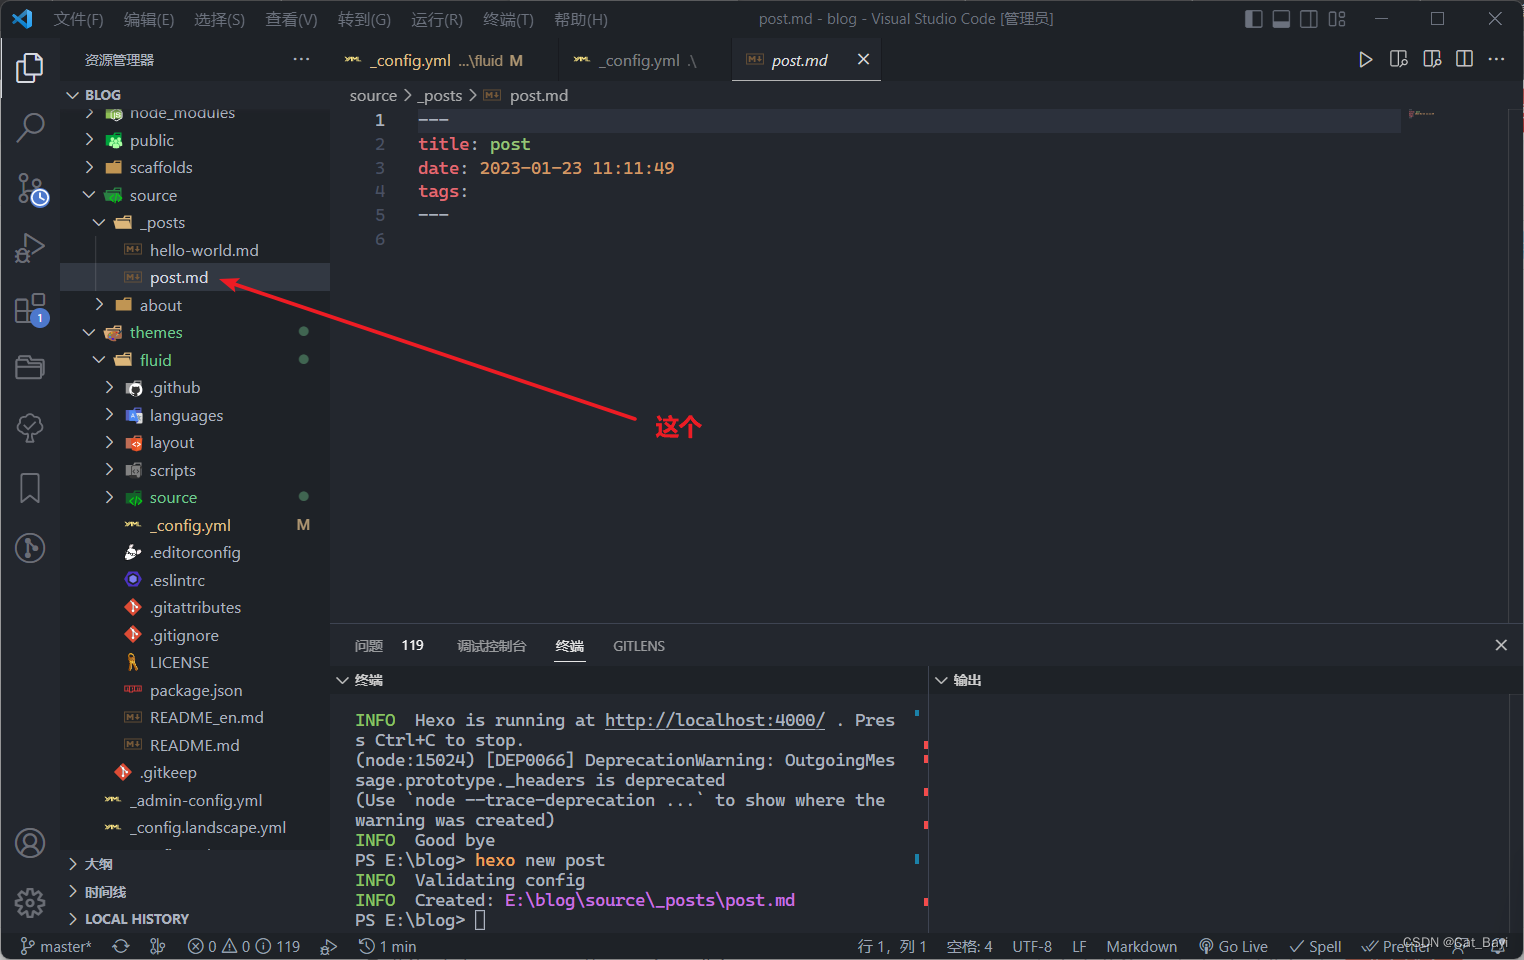This screenshot has height=960, width=1524.
Task: Open Source Control view in activity bar
Action: (x=30, y=188)
